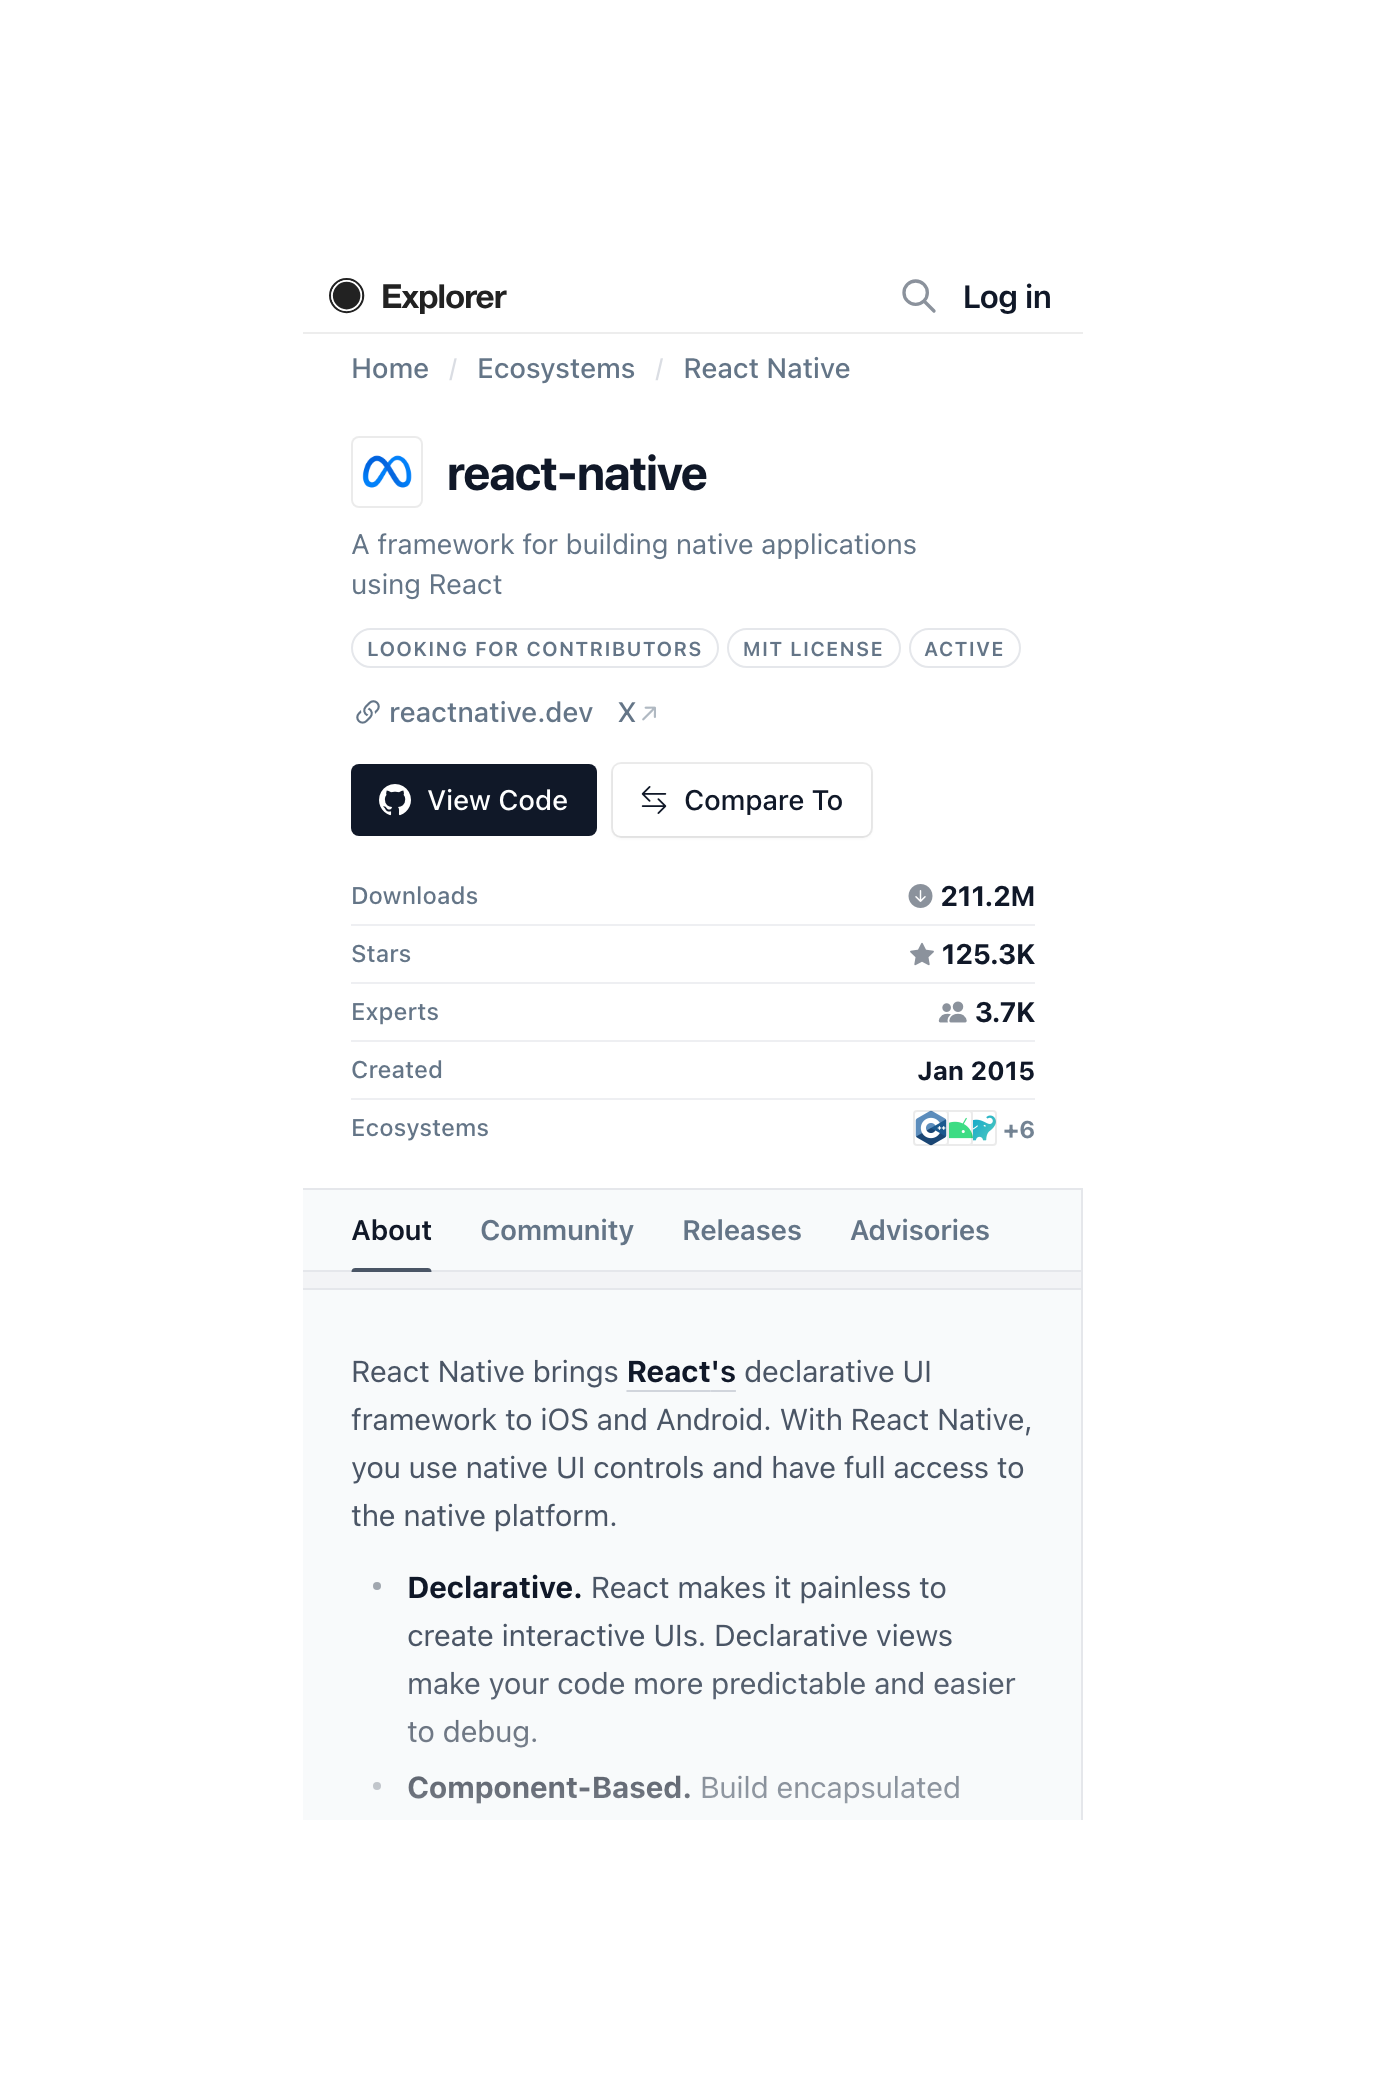Click the 211.2M downloads value
Screen dimensions: 1386x2080
click(987, 896)
